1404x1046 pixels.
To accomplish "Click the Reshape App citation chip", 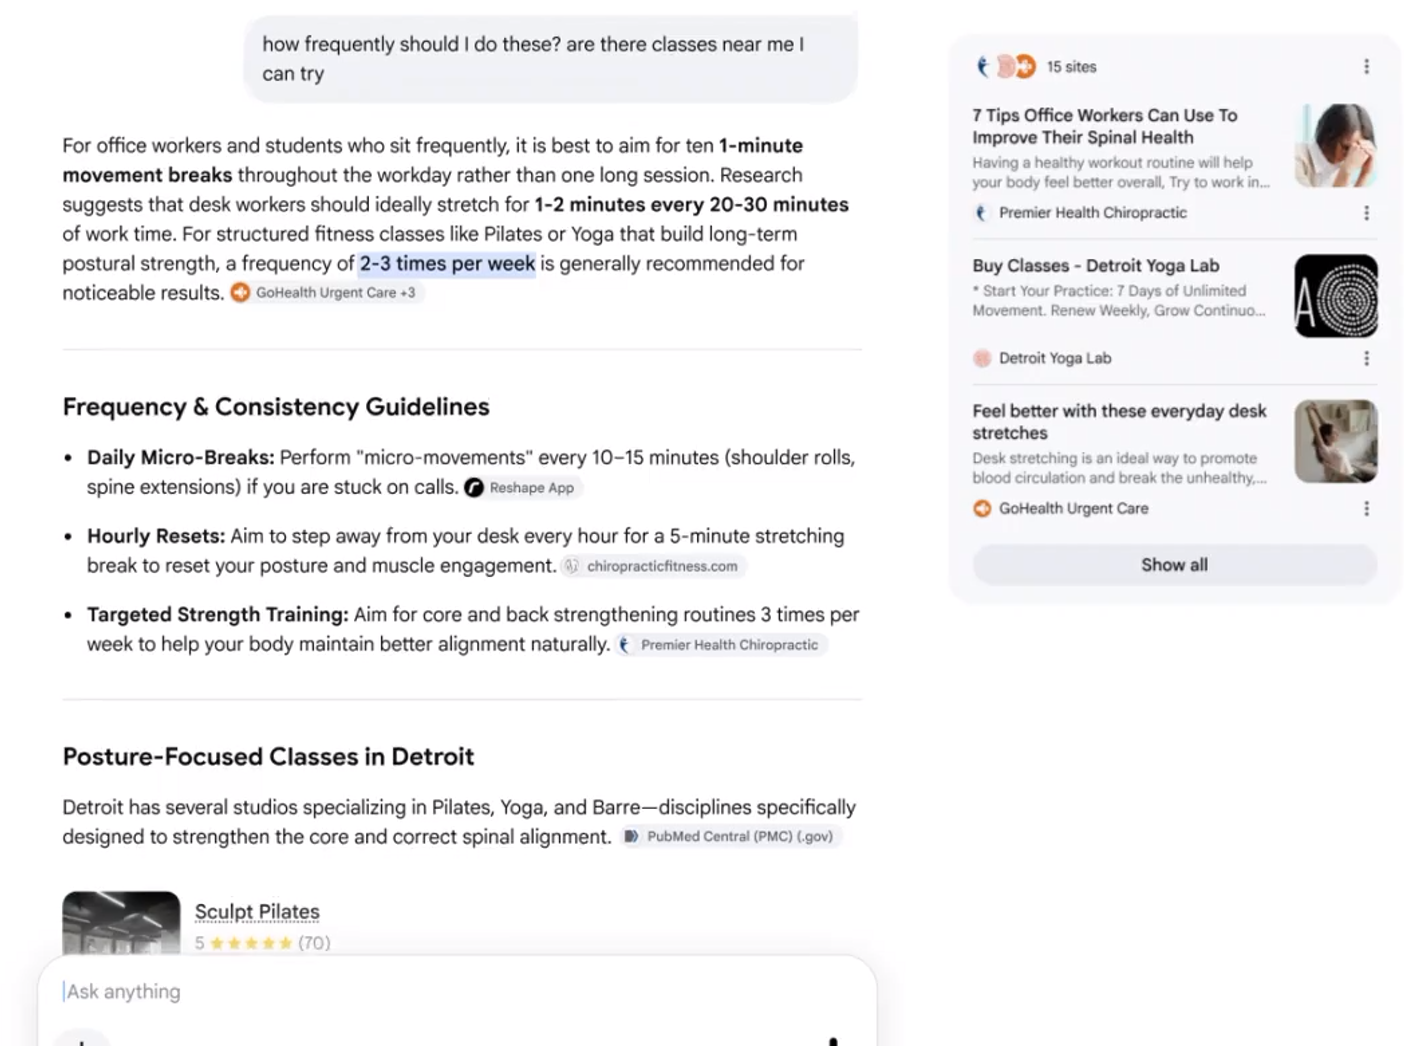I will point(523,488).
